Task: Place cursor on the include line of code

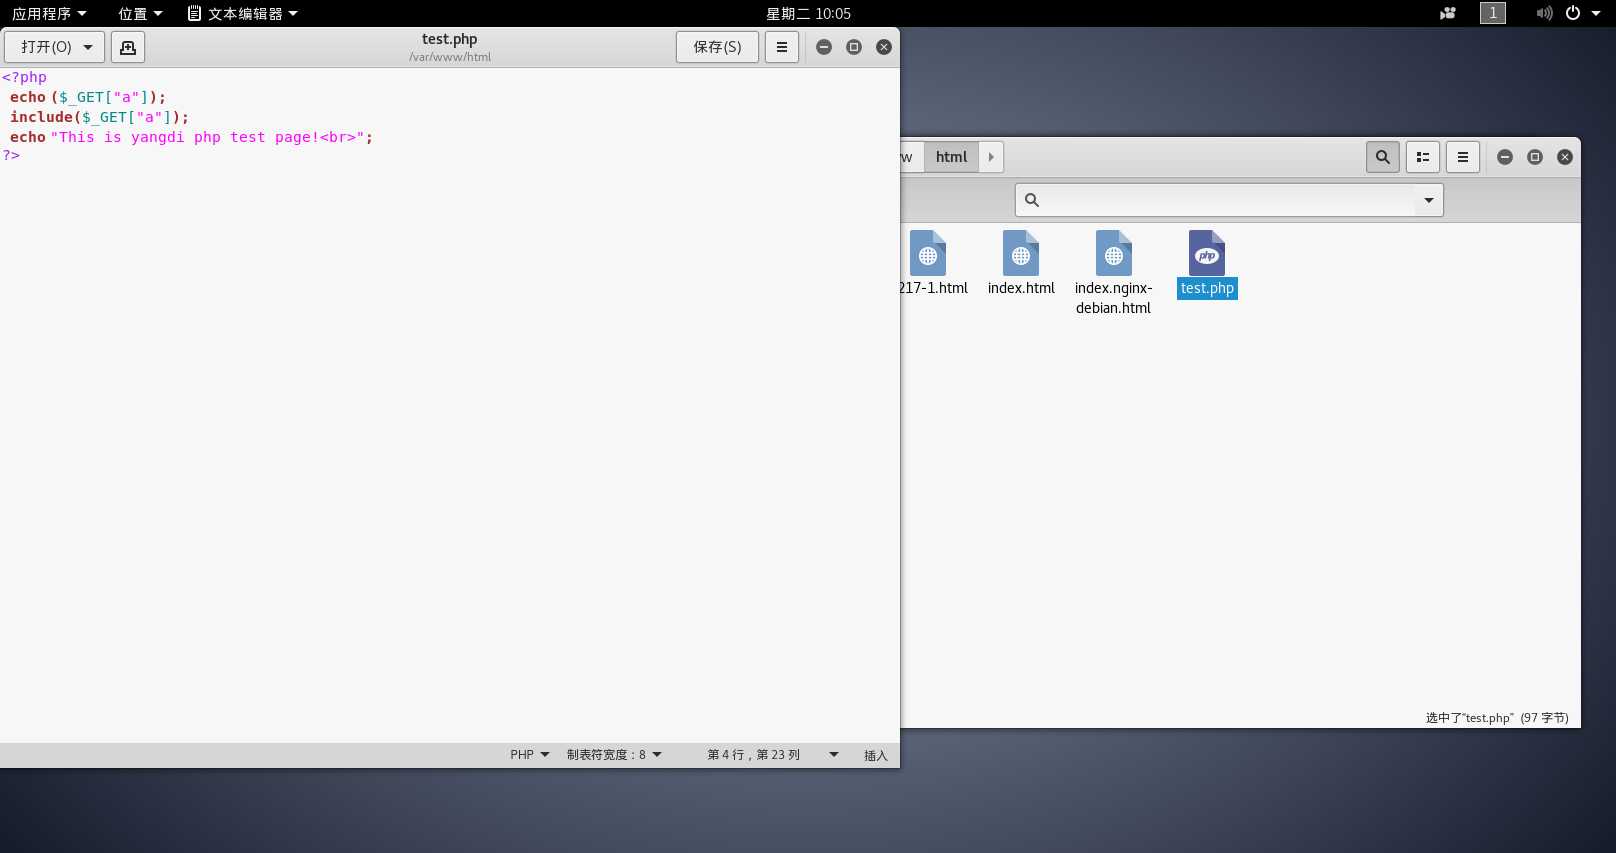Action: pyautogui.click(x=99, y=117)
